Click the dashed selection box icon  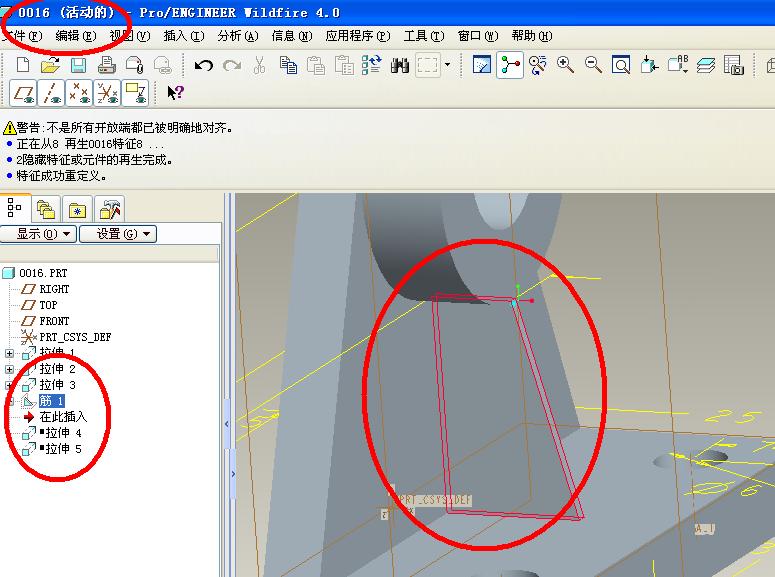(x=428, y=65)
